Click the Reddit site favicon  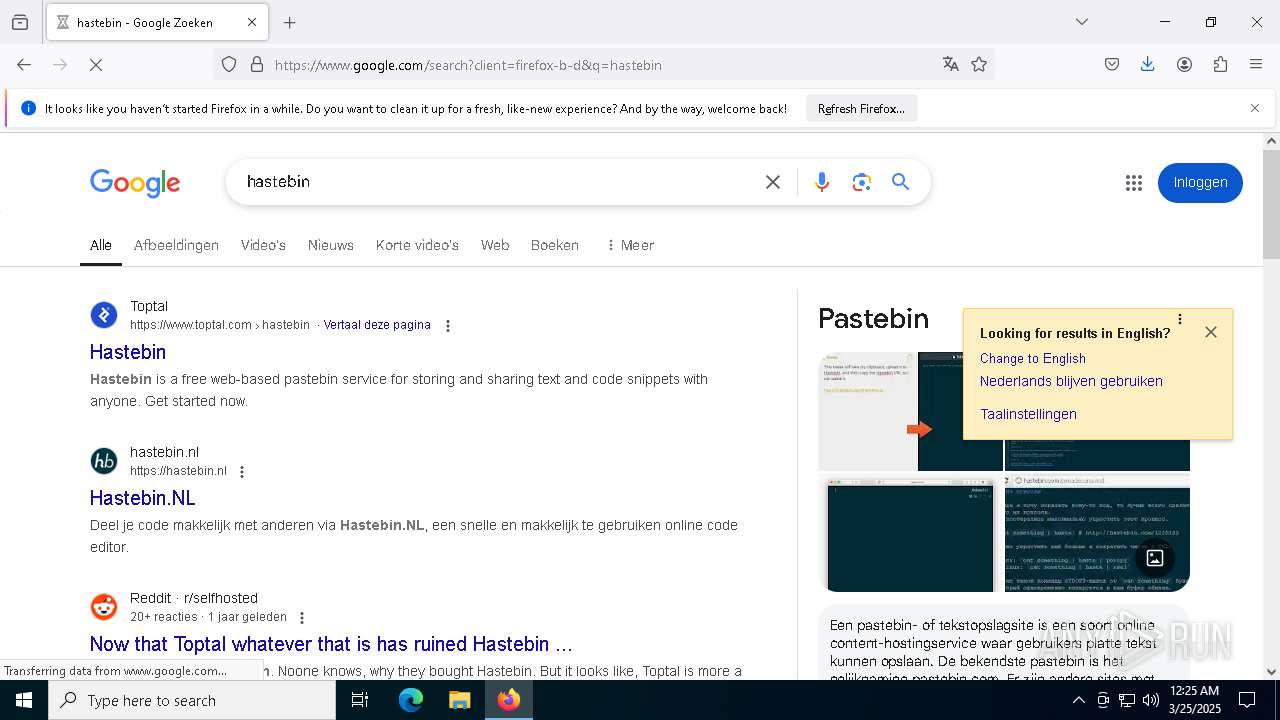(104, 607)
